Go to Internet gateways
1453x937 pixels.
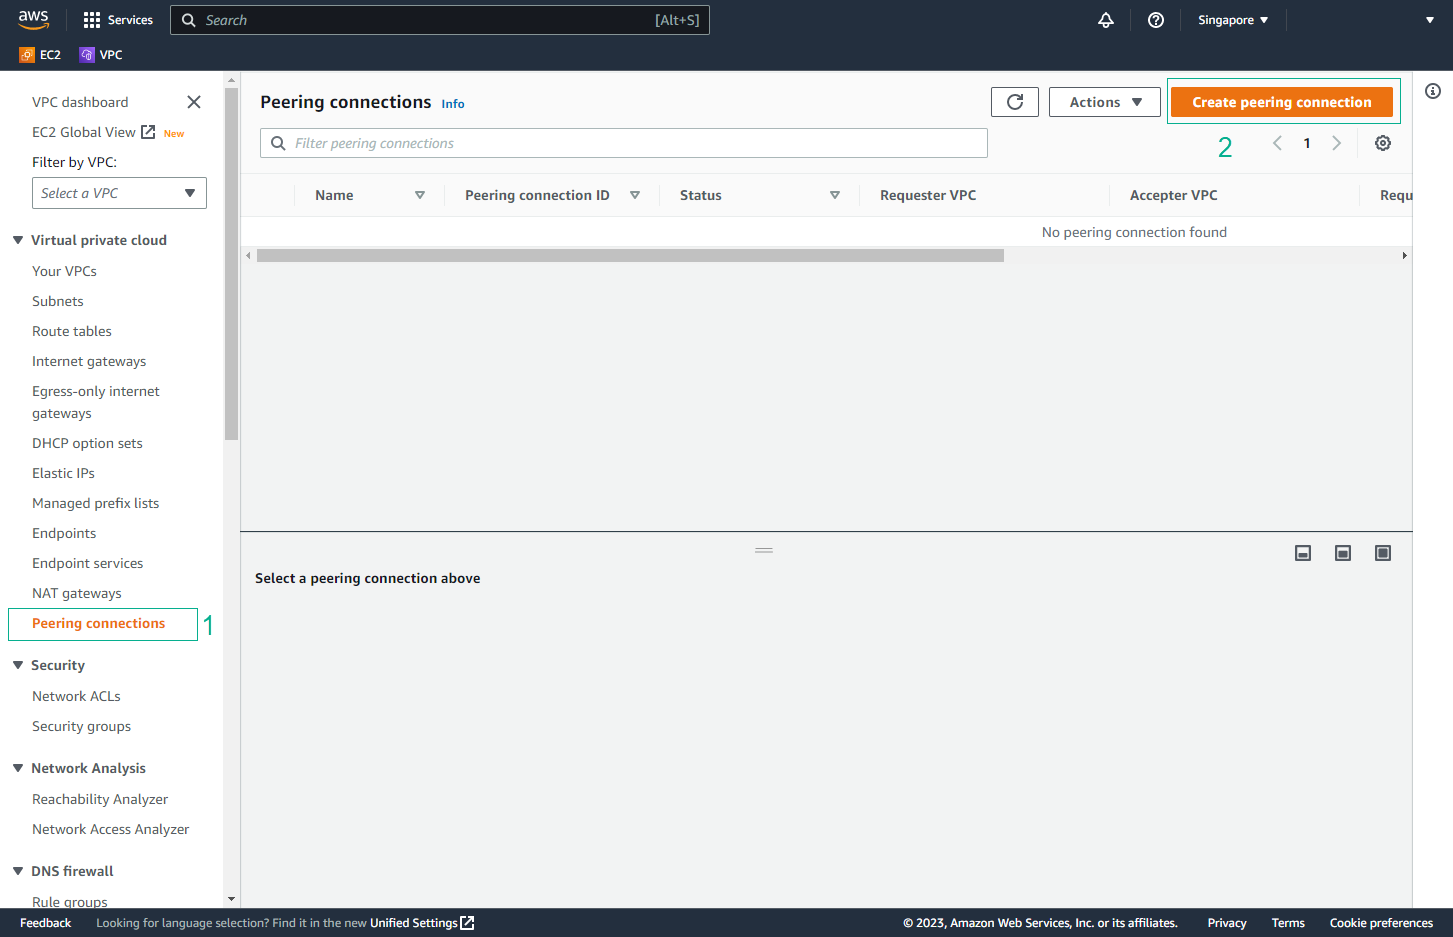(89, 361)
